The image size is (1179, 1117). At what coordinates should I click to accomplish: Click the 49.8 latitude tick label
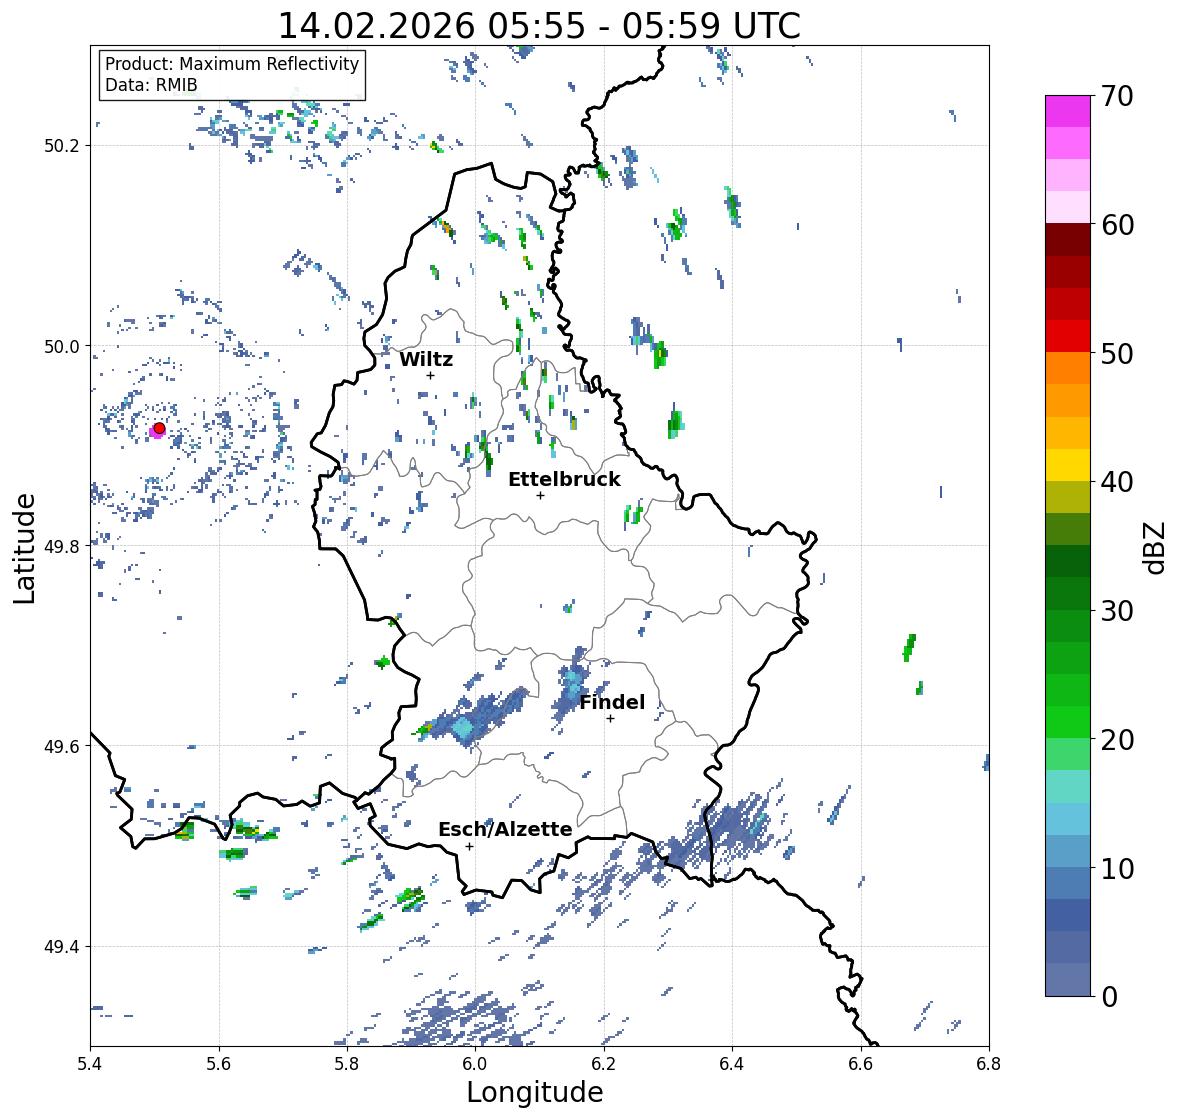(62, 546)
